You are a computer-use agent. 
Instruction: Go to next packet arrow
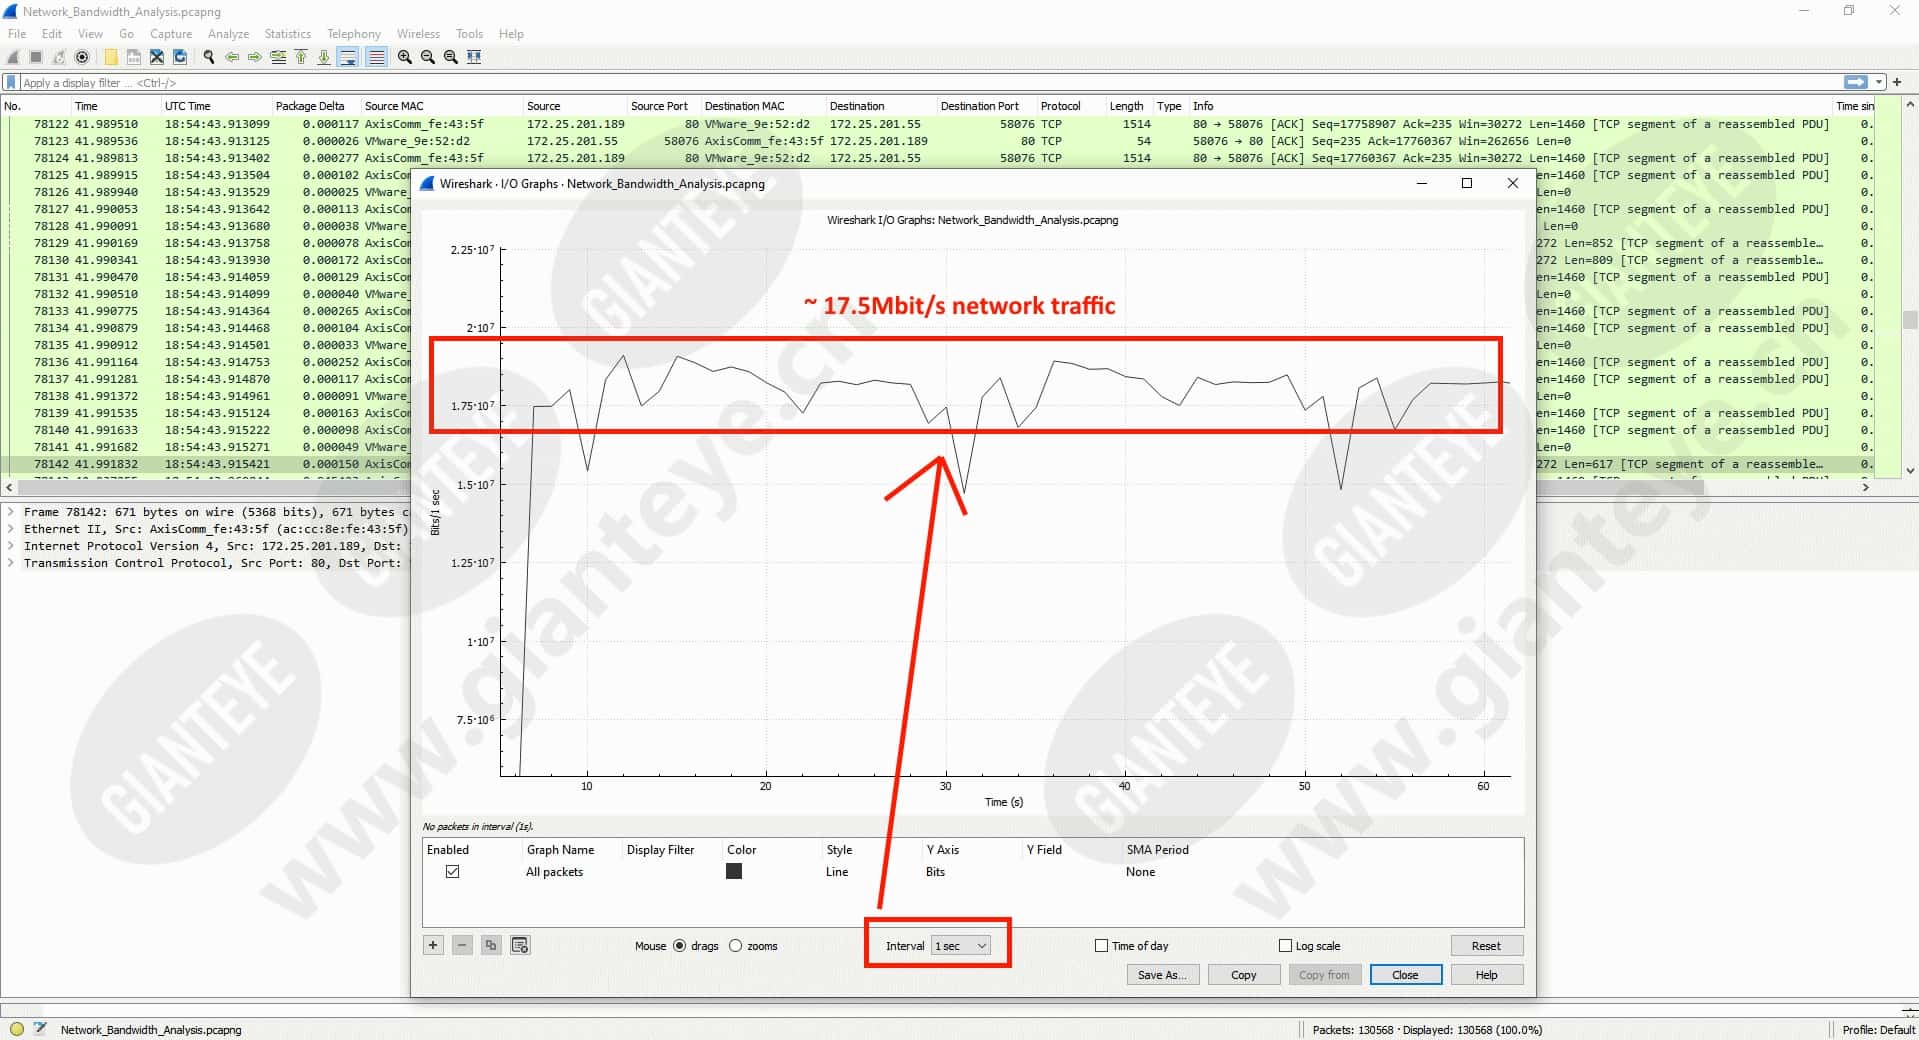click(x=255, y=57)
